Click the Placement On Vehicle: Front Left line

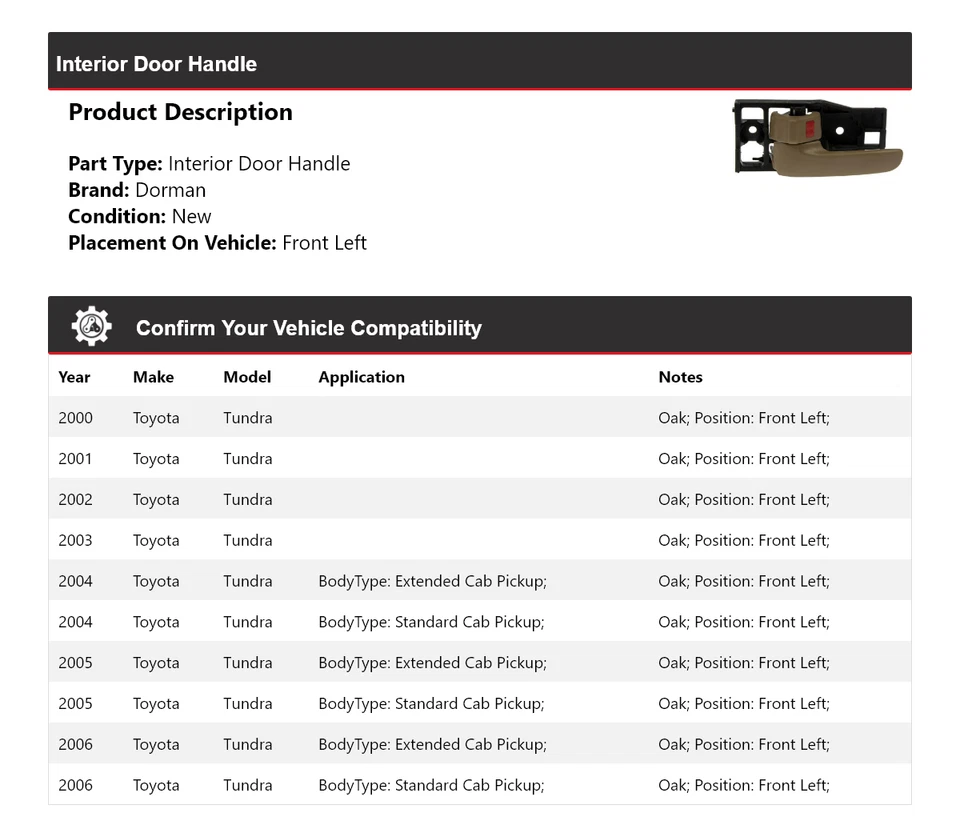coord(217,243)
